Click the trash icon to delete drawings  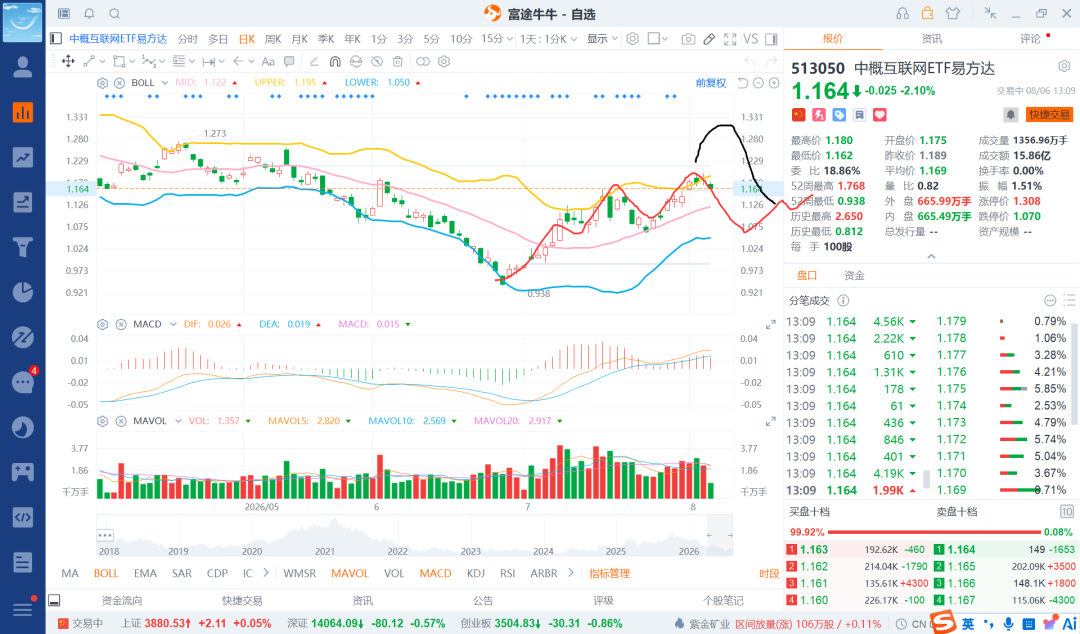[x=397, y=61]
